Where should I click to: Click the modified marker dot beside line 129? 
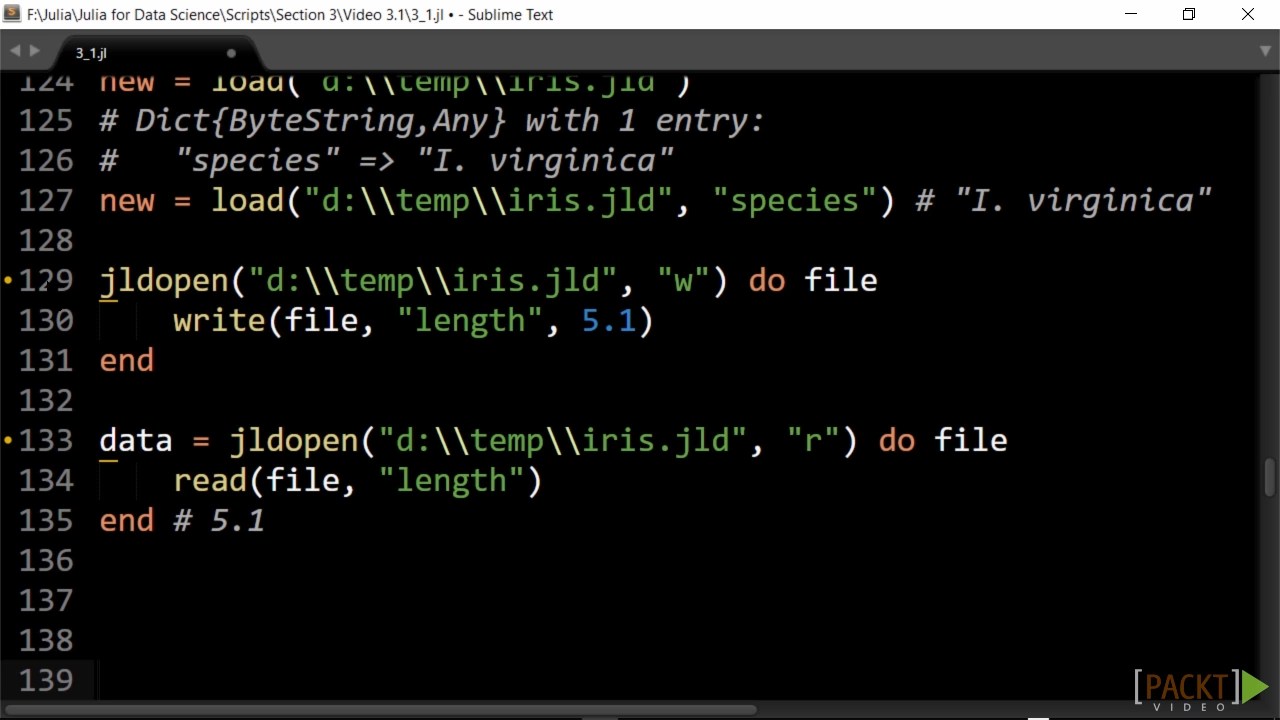pos(9,281)
